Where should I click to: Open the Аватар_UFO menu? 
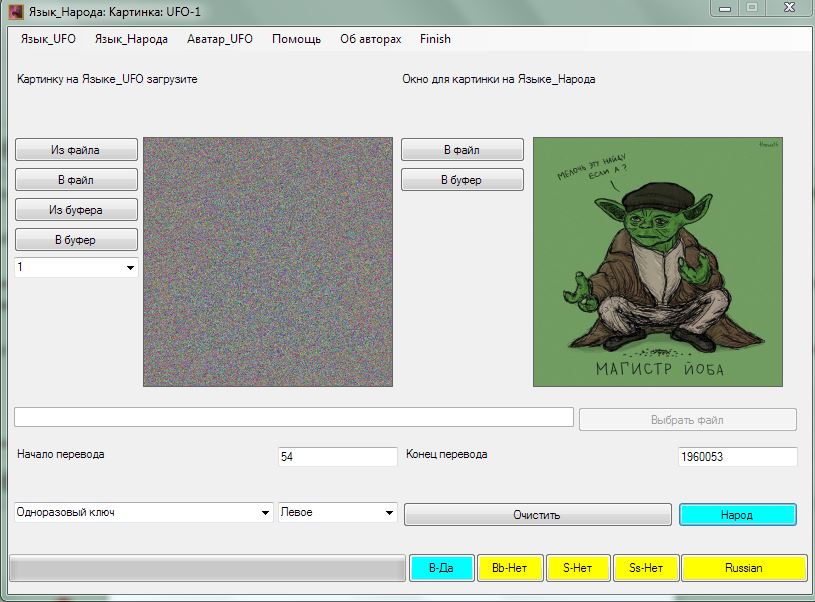[220, 39]
